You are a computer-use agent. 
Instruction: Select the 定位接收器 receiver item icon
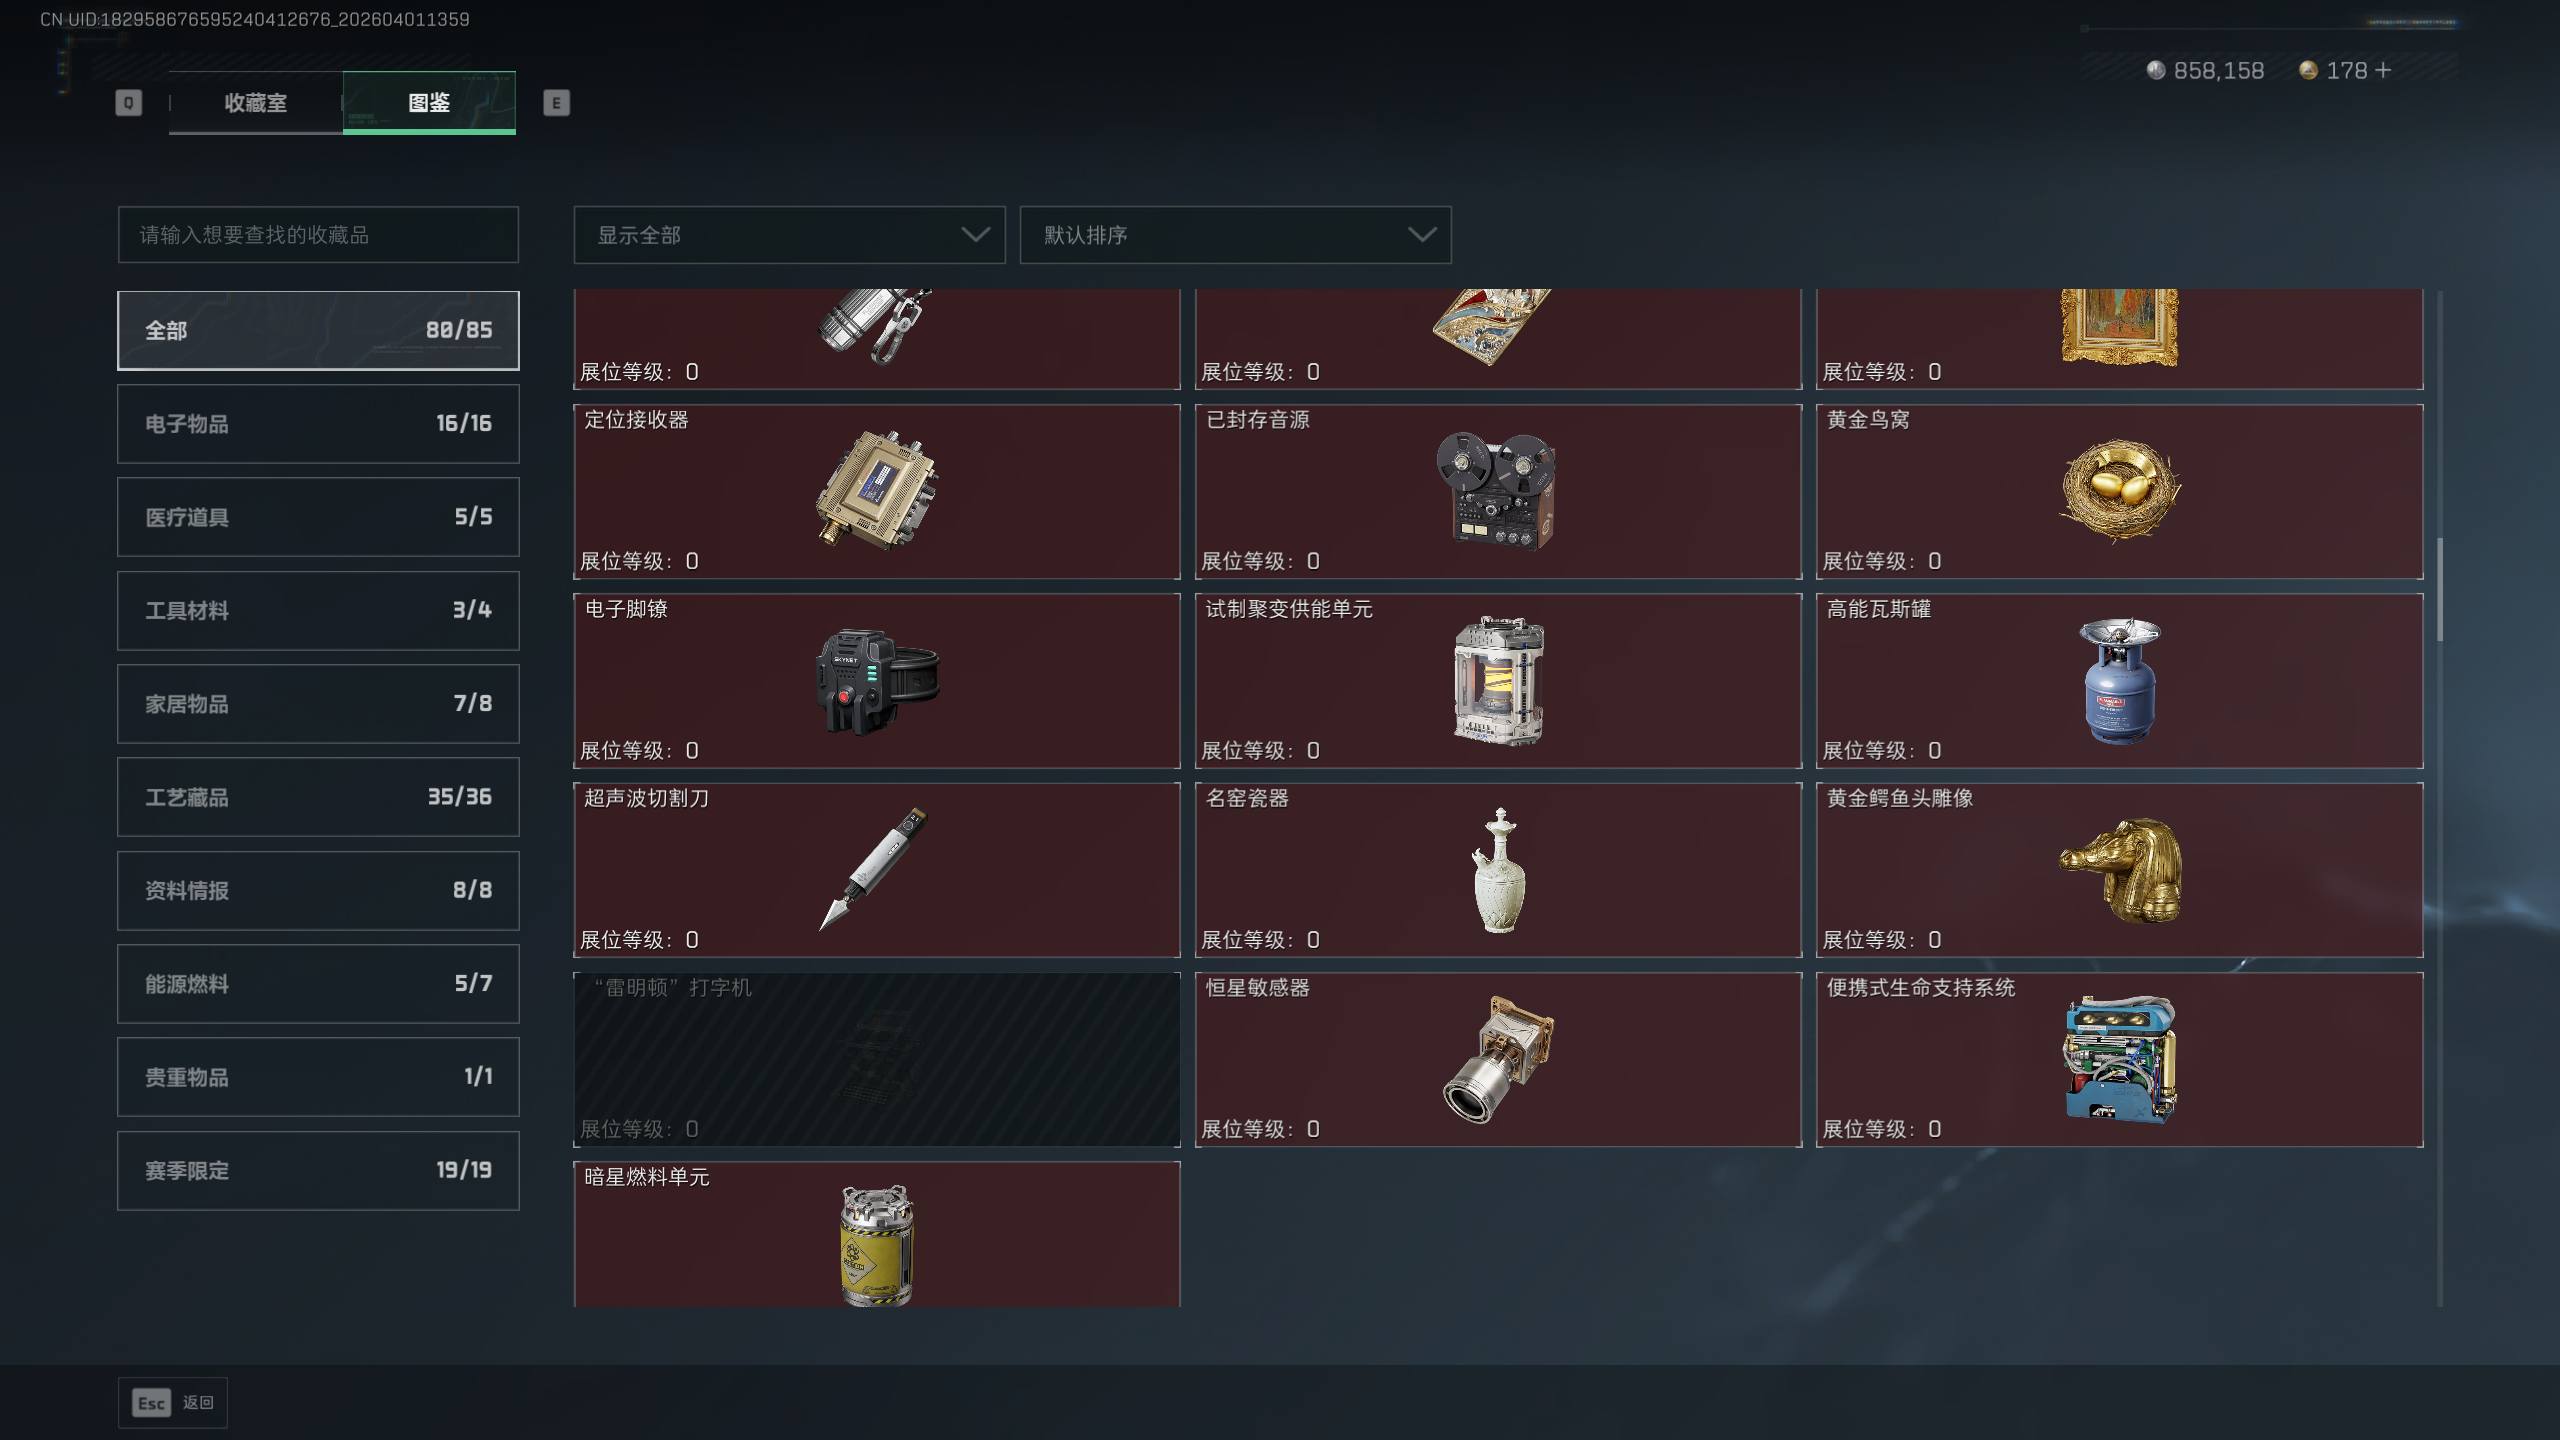pos(877,489)
